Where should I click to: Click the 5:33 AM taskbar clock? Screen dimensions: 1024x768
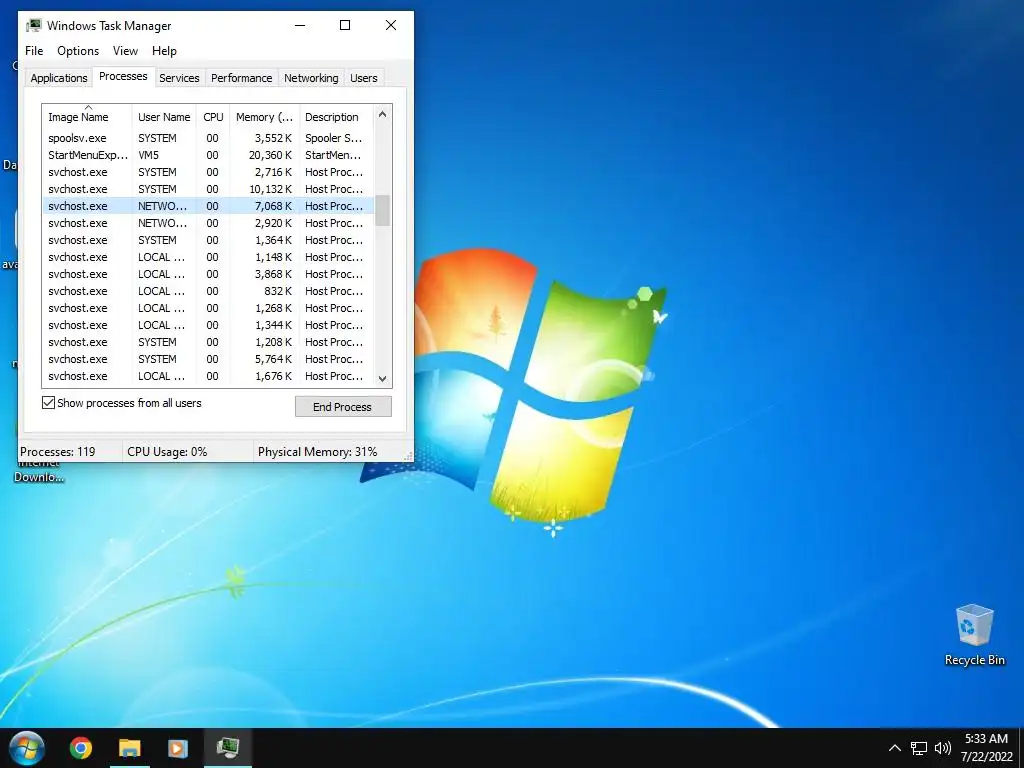coord(986,739)
